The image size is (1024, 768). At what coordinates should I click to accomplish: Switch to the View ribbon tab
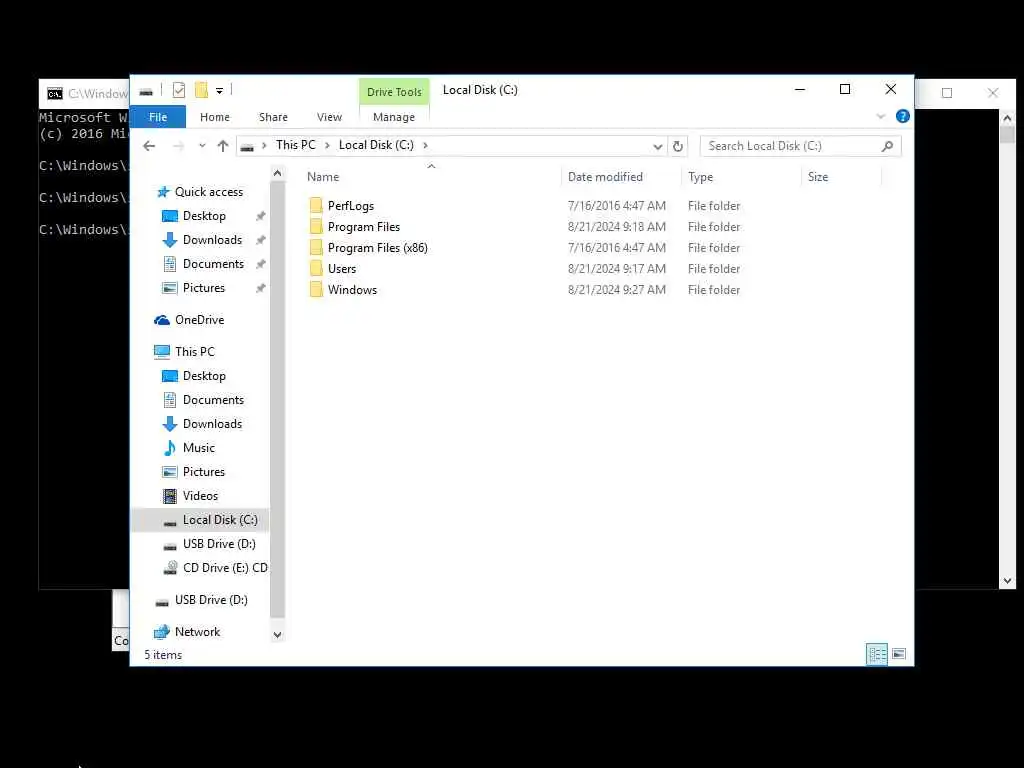coord(329,117)
